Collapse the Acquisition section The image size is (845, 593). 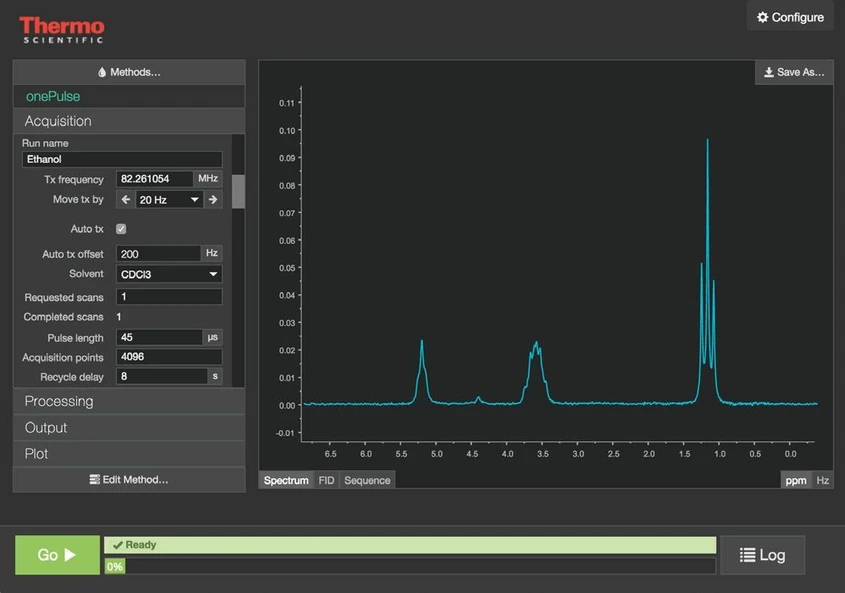pos(129,121)
